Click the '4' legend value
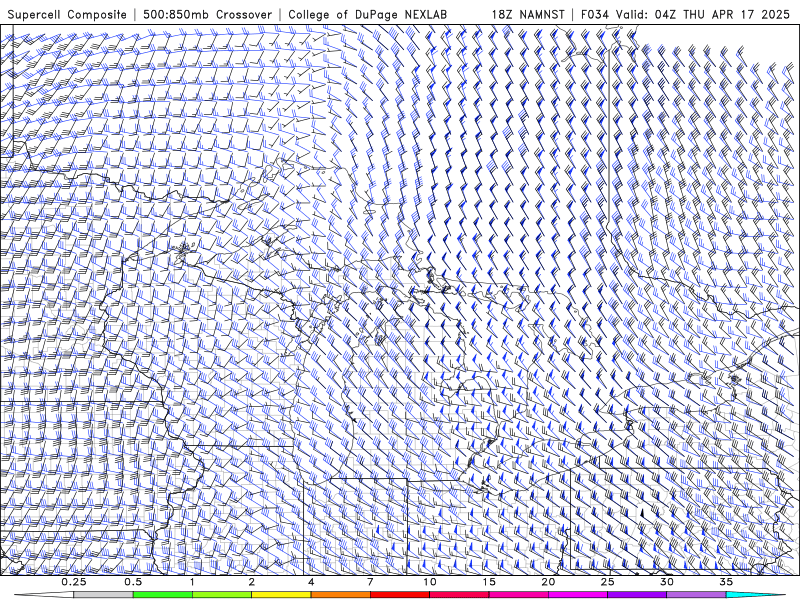This screenshot has width=800, height=600. 311,582
